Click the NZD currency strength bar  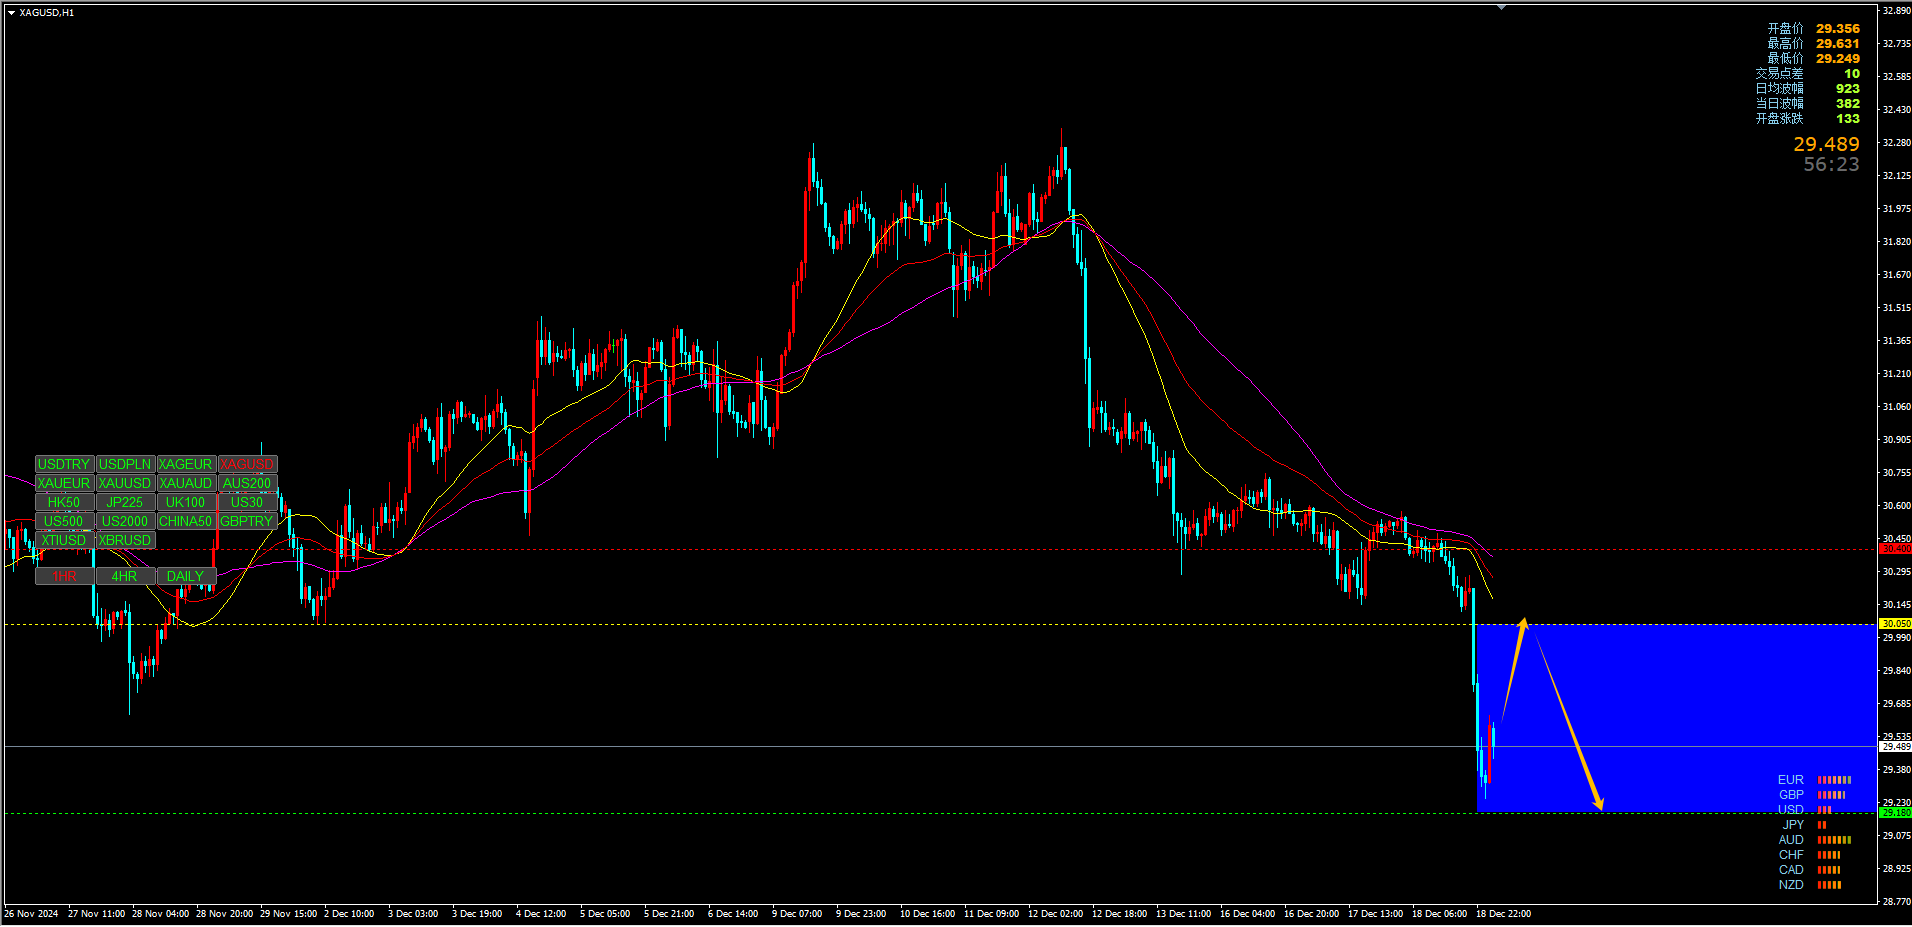click(x=1829, y=885)
